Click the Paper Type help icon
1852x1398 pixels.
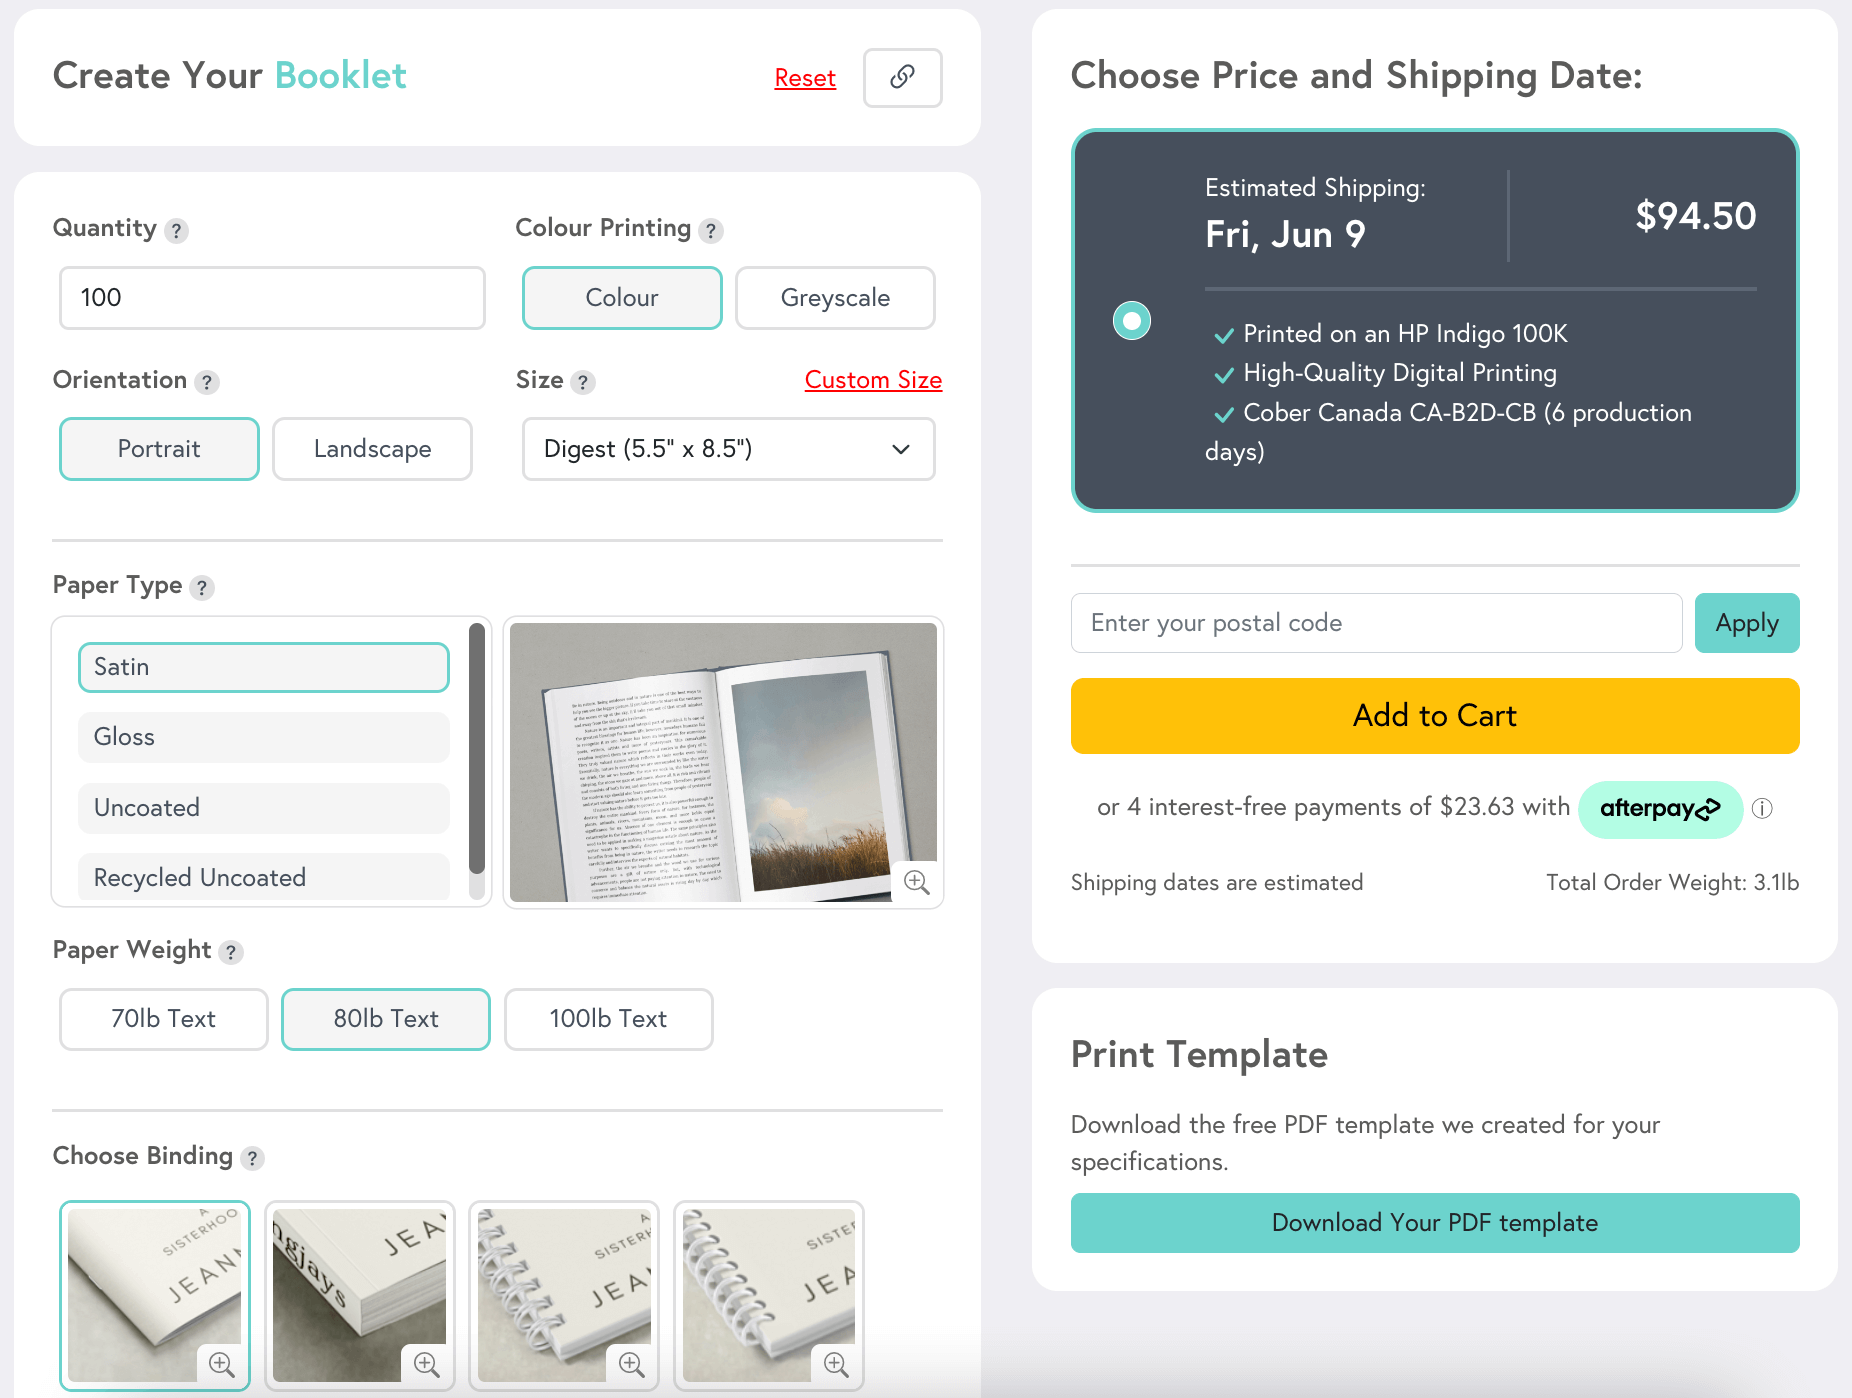pyautogui.click(x=202, y=588)
